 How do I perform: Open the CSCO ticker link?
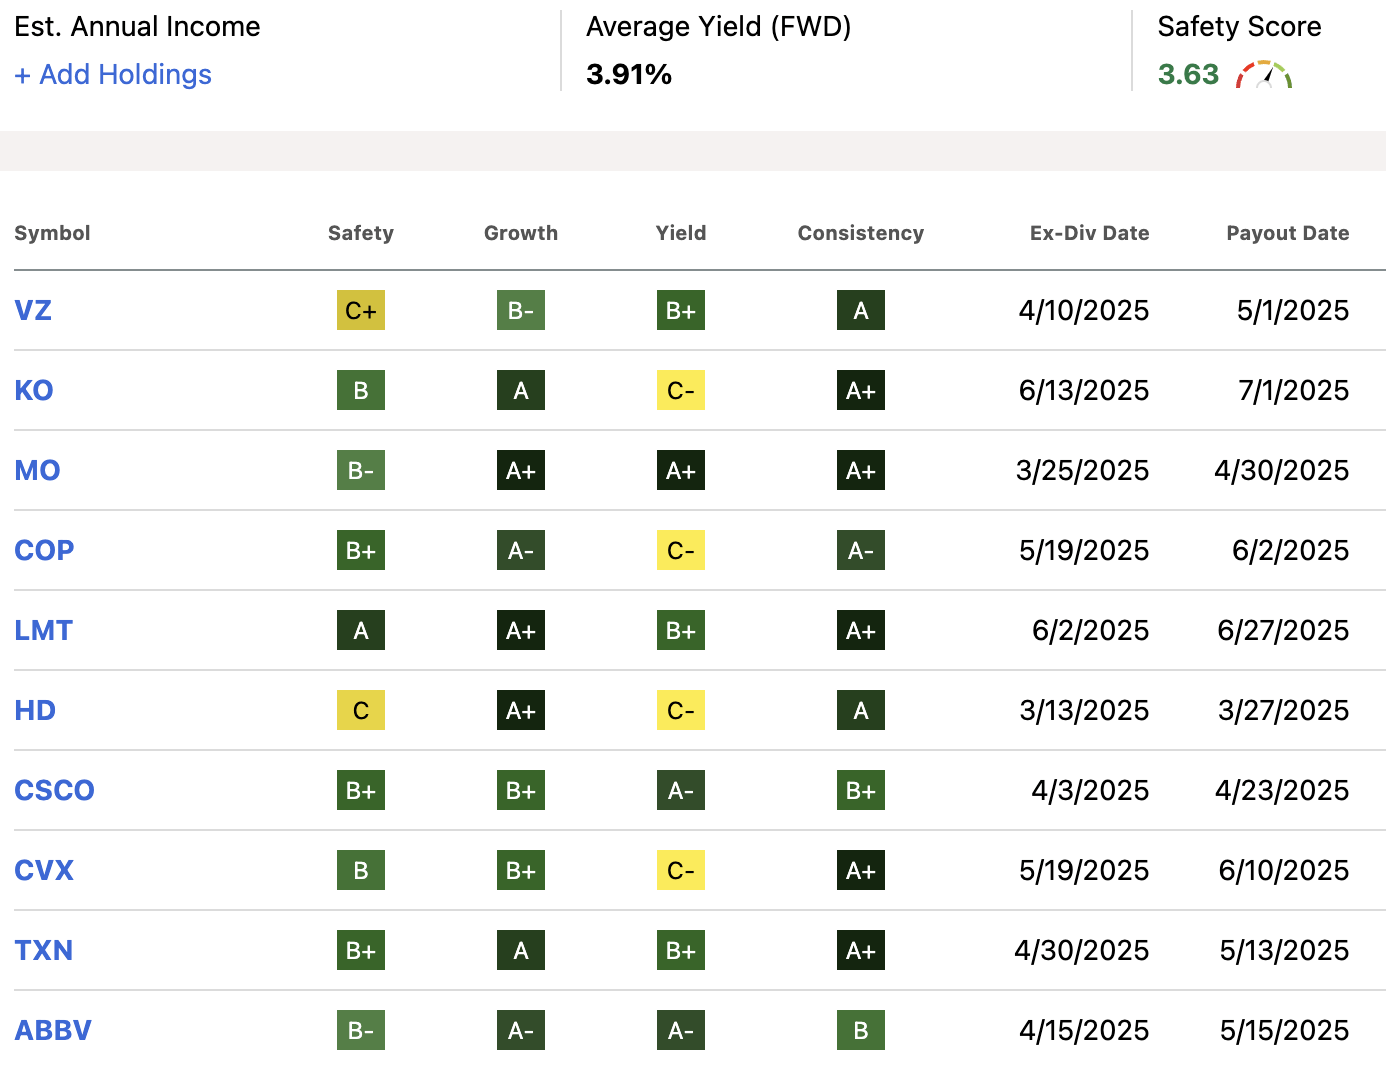[x=54, y=790]
